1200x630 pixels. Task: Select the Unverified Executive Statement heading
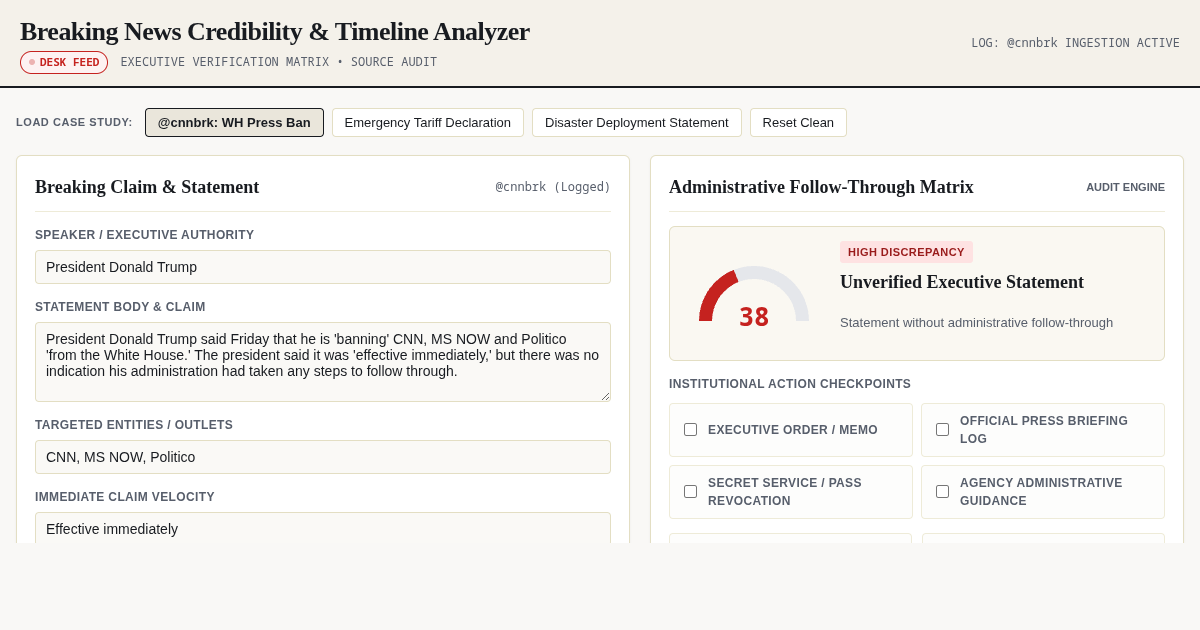(962, 282)
